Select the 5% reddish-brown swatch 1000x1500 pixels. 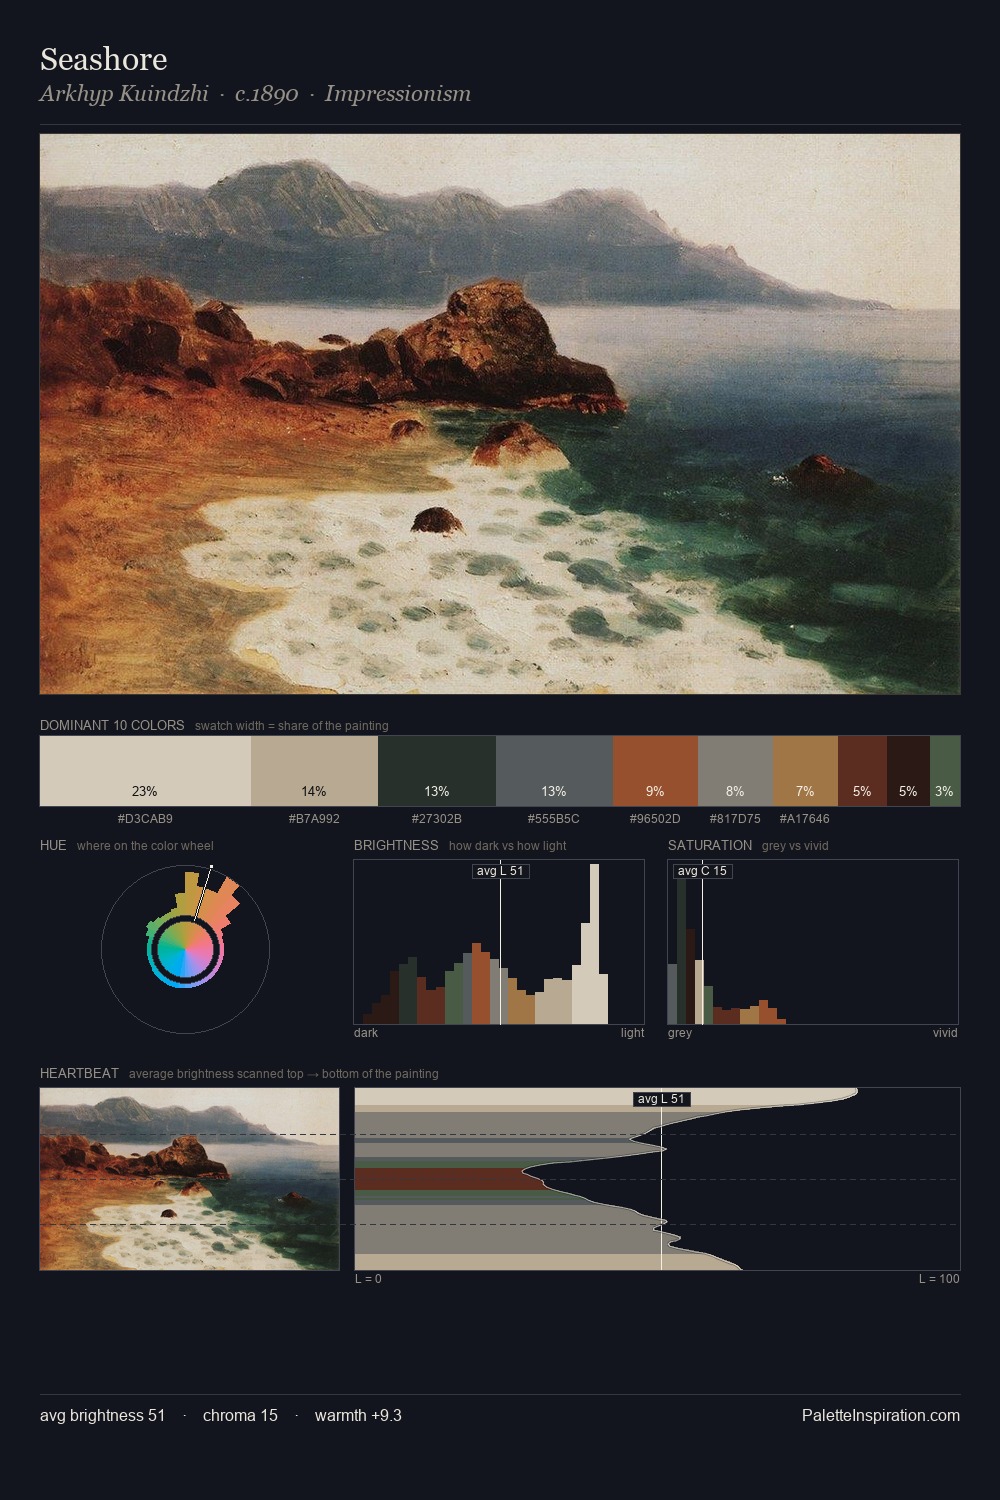click(862, 771)
